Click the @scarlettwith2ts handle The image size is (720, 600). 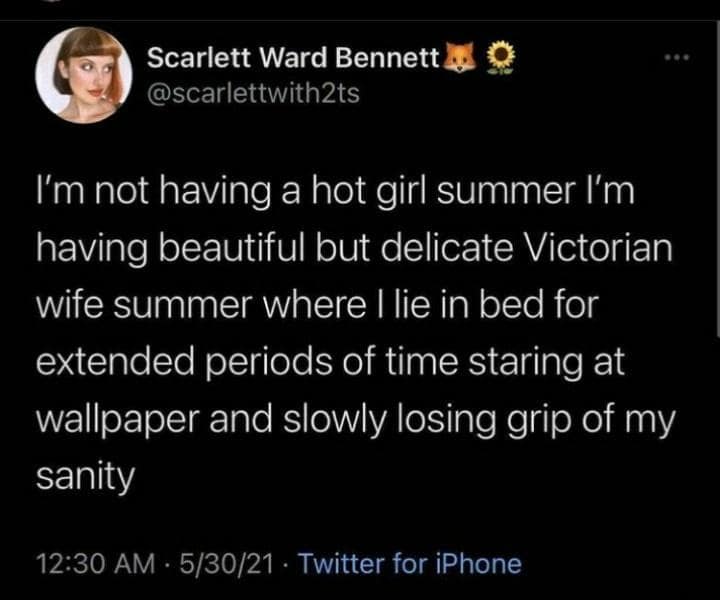253,93
